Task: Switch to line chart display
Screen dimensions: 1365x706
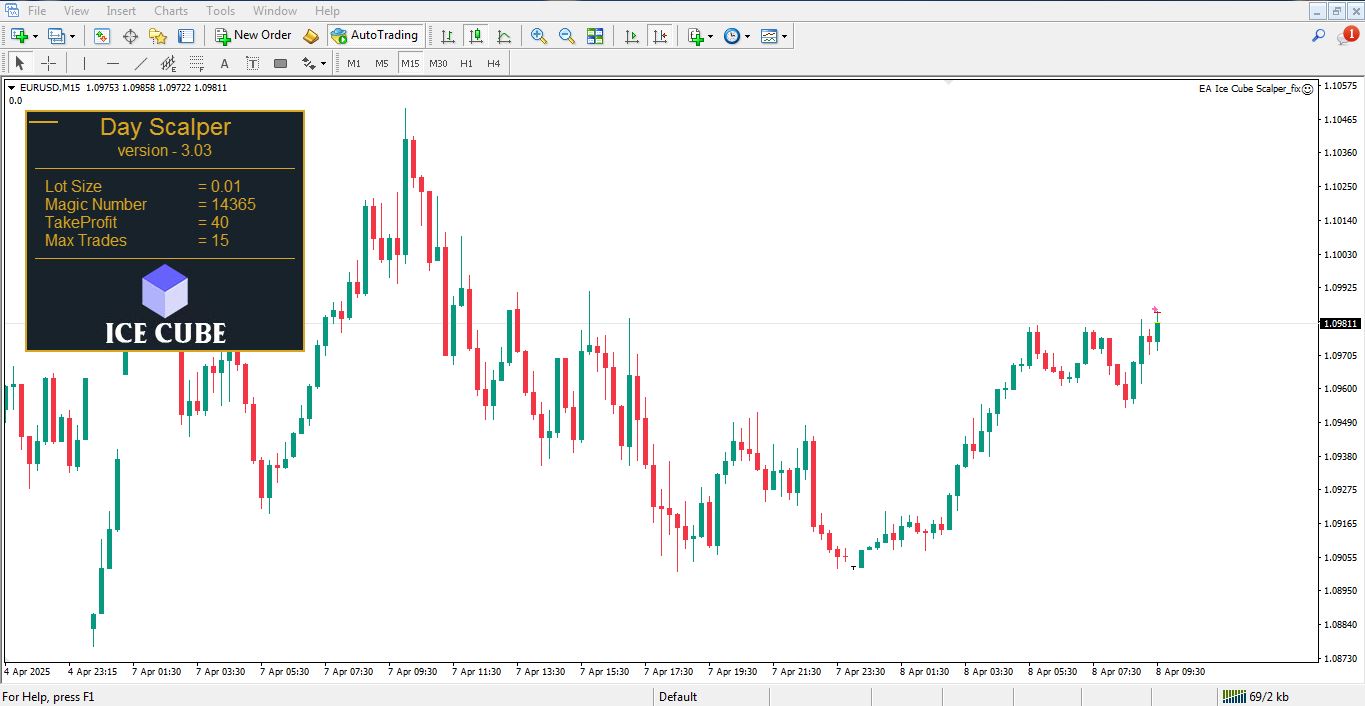Action: tap(504, 36)
